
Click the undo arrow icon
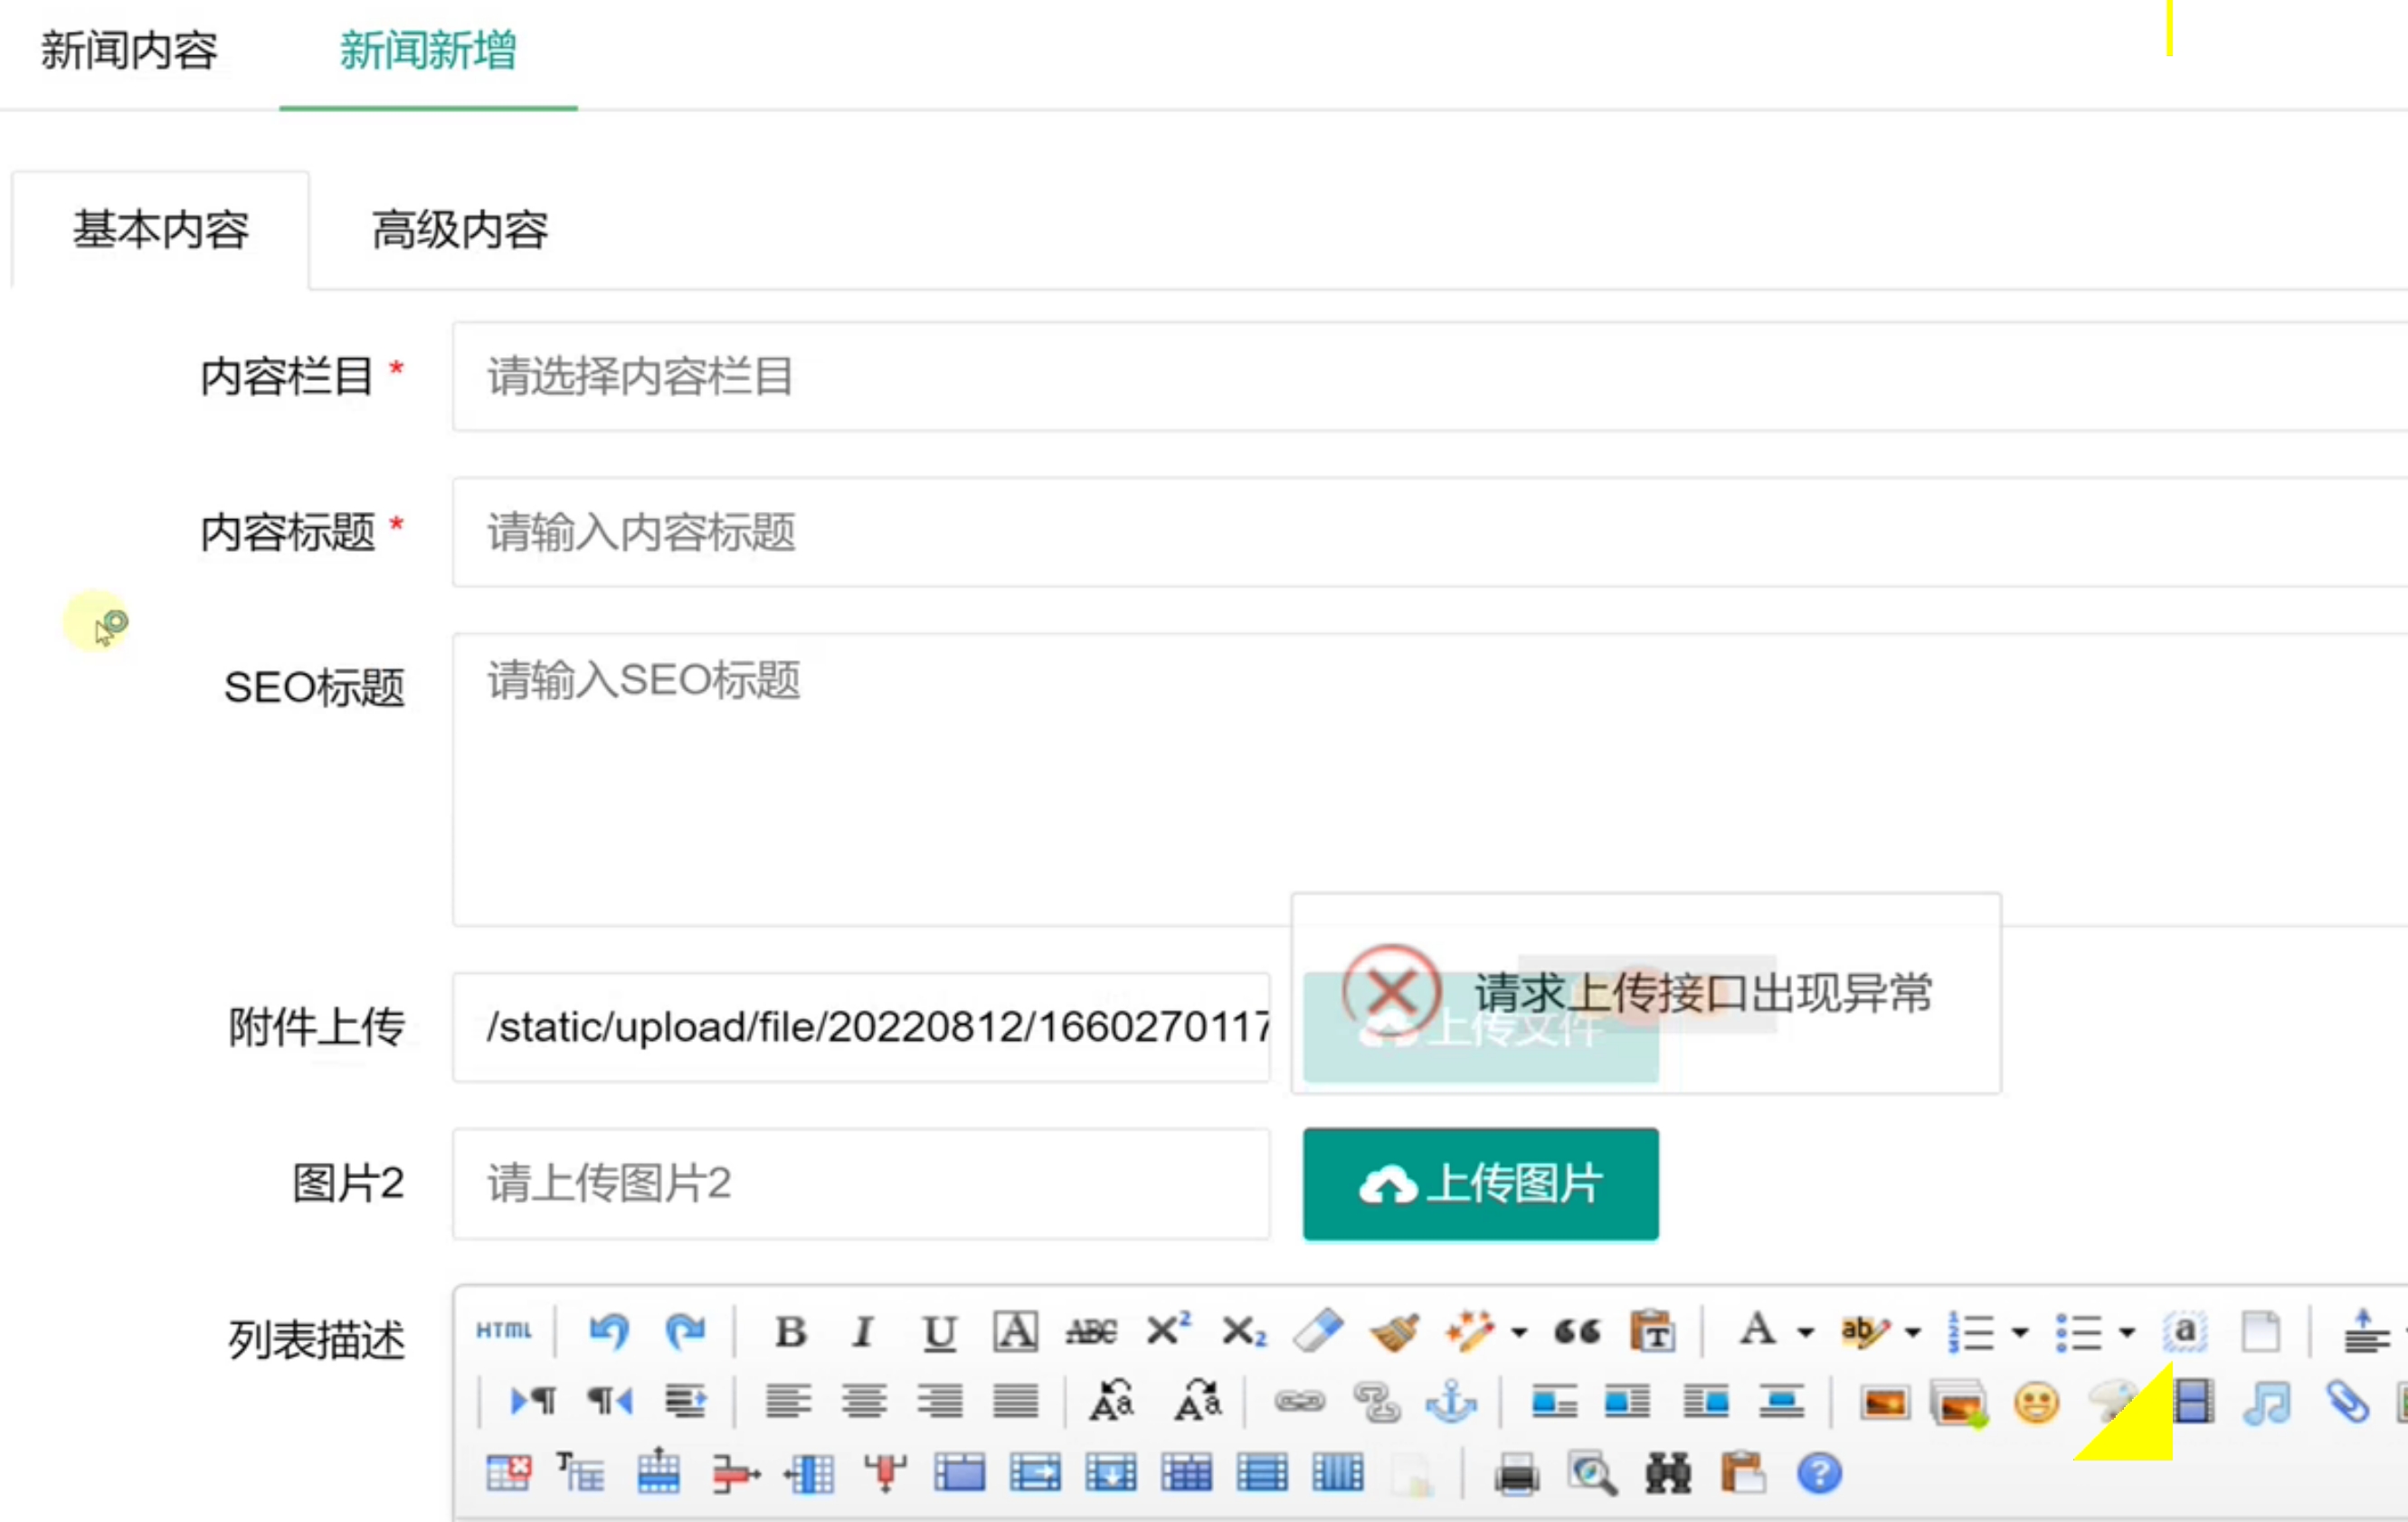(x=609, y=1331)
